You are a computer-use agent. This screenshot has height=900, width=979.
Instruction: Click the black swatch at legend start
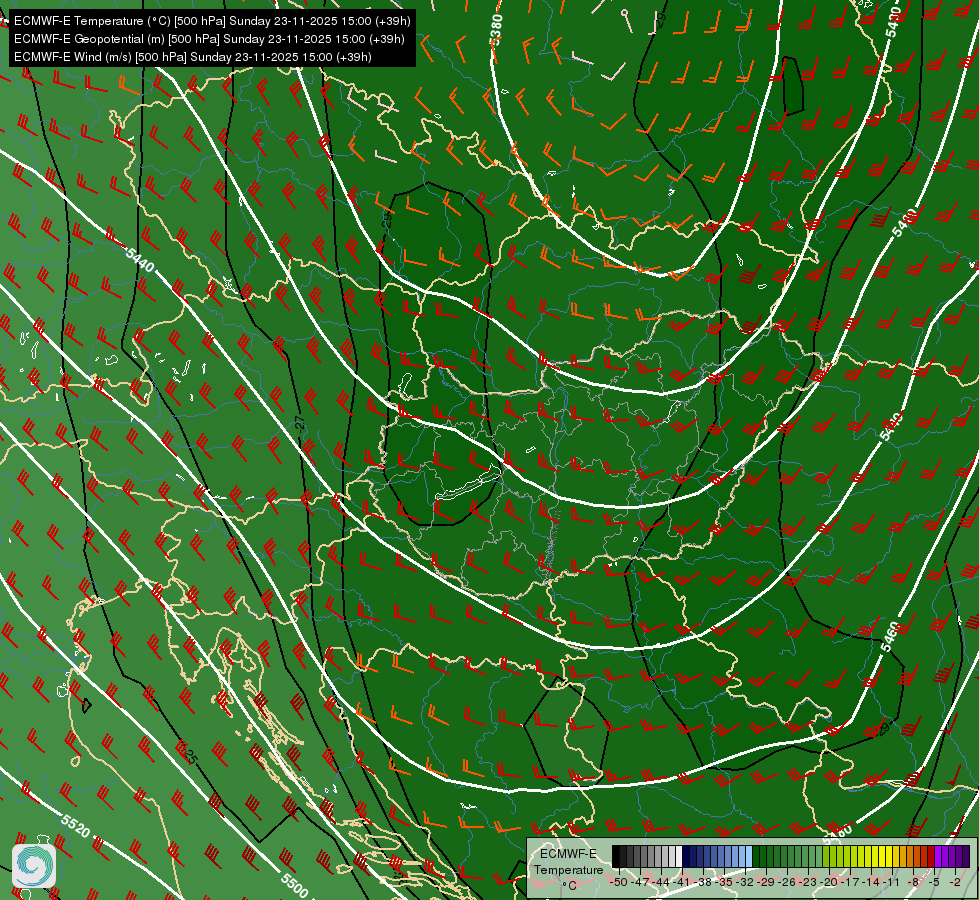(x=616, y=856)
